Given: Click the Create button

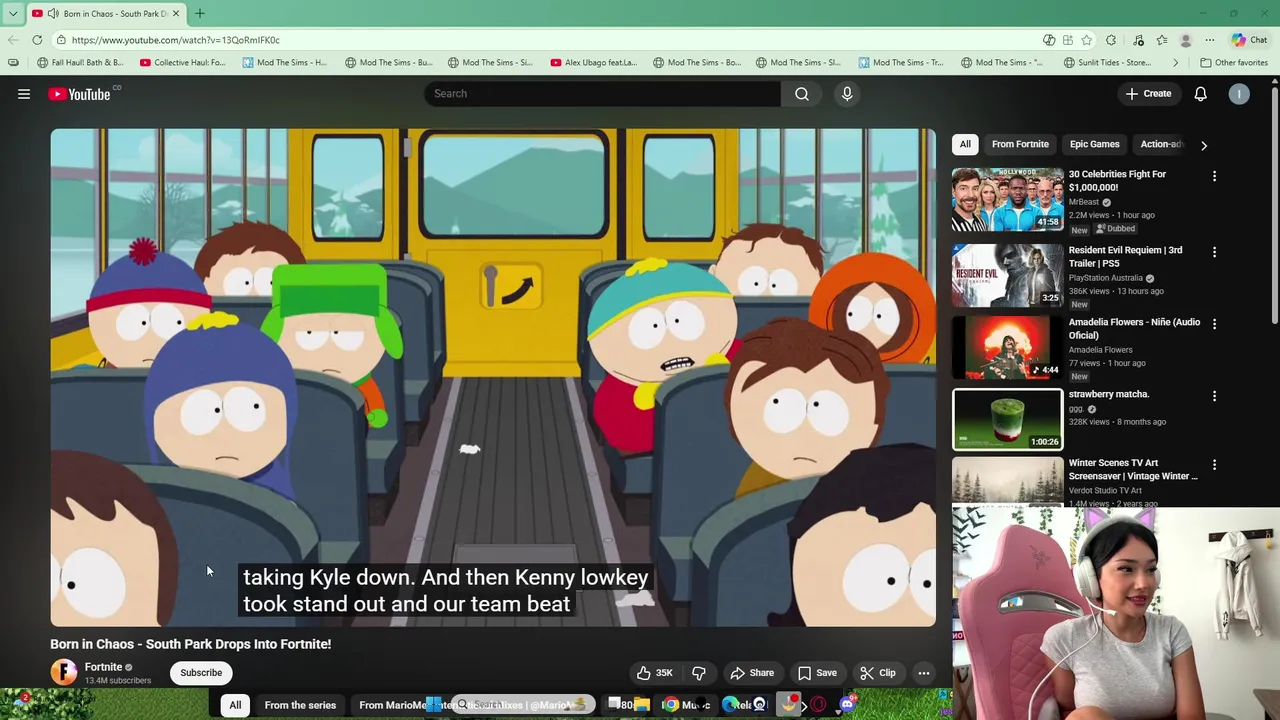Looking at the screenshot, I should point(1148,94).
